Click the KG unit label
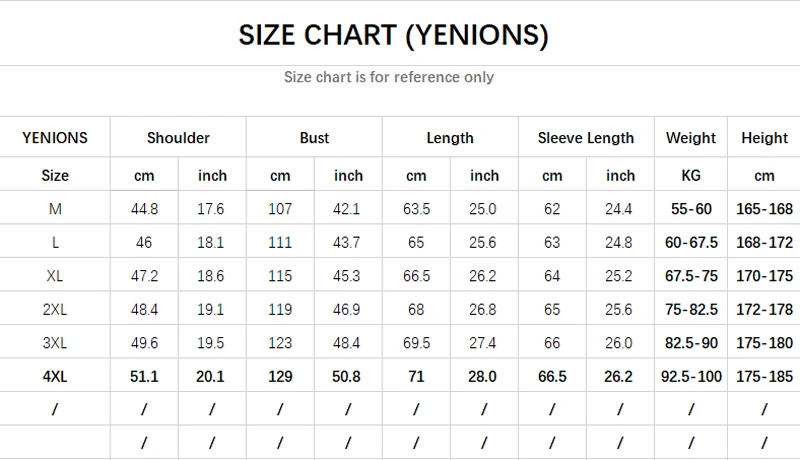Image resolution: width=800 pixels, height=460 pixels. coord(691,175)
